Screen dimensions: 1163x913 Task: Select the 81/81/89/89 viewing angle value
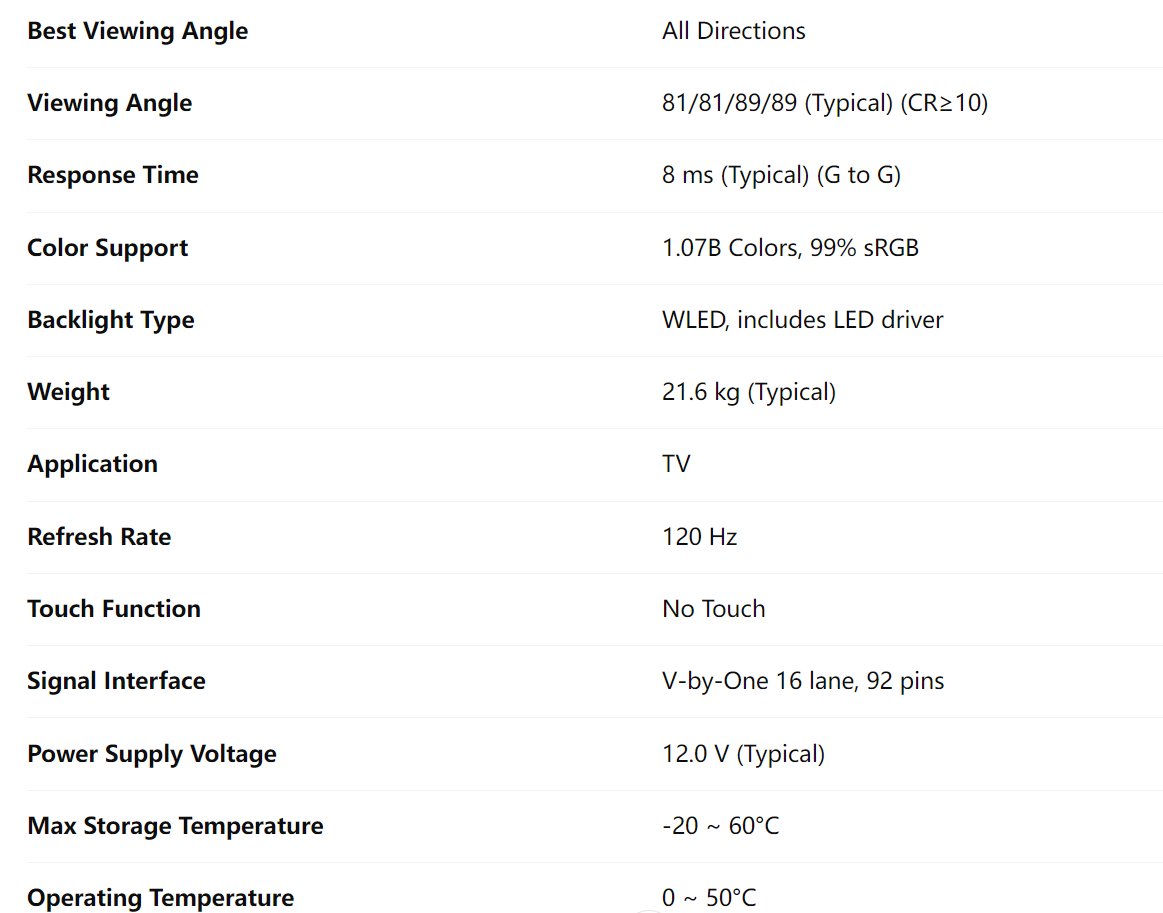point(824,103)
